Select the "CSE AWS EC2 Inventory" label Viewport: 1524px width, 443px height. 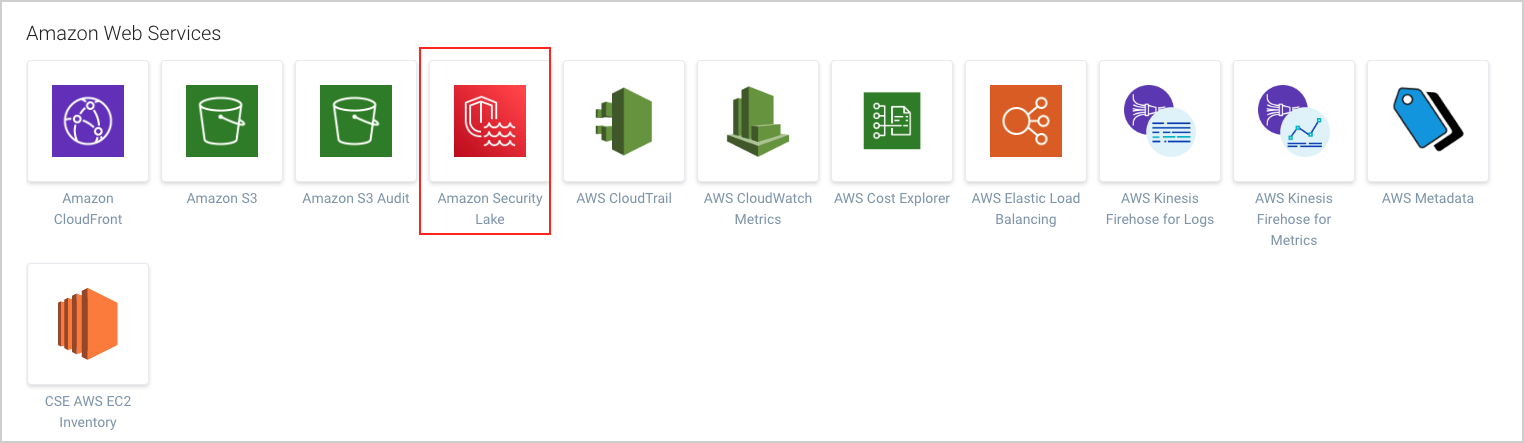click(88, 412)
